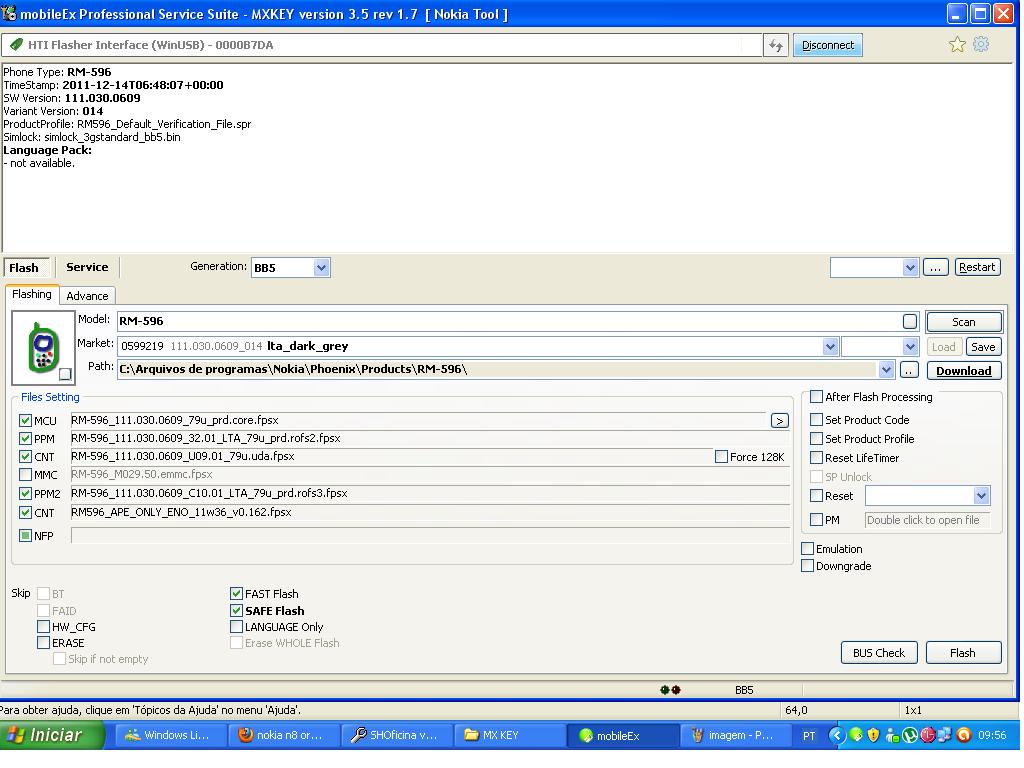The width and height of the screenshot is (1024, 768).
Task: Enable Set Product Profile checkbox
Action: click(816, 439)
